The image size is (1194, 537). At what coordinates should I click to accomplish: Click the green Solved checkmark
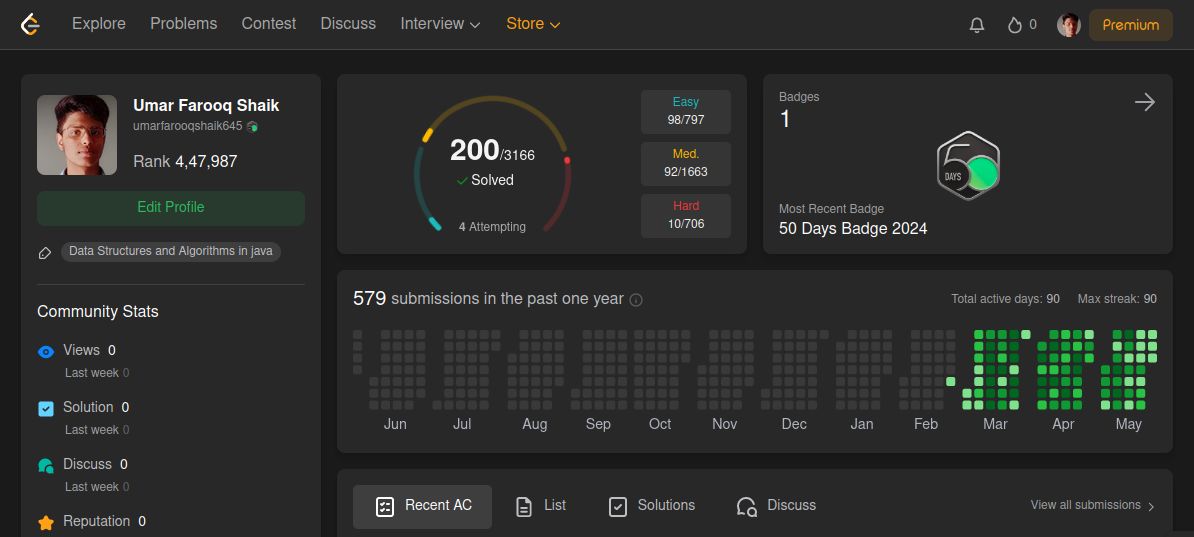pos(461,181)
